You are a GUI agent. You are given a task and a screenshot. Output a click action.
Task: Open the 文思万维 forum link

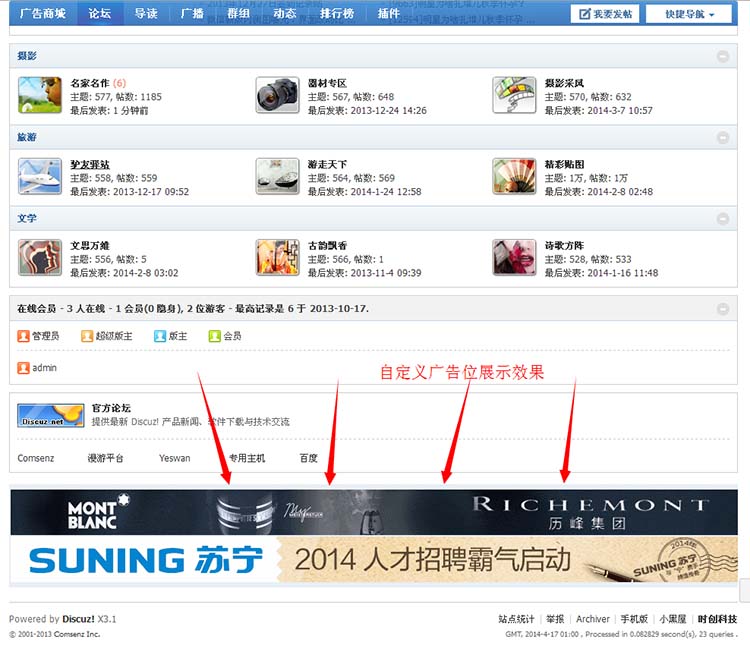[90, 246]
